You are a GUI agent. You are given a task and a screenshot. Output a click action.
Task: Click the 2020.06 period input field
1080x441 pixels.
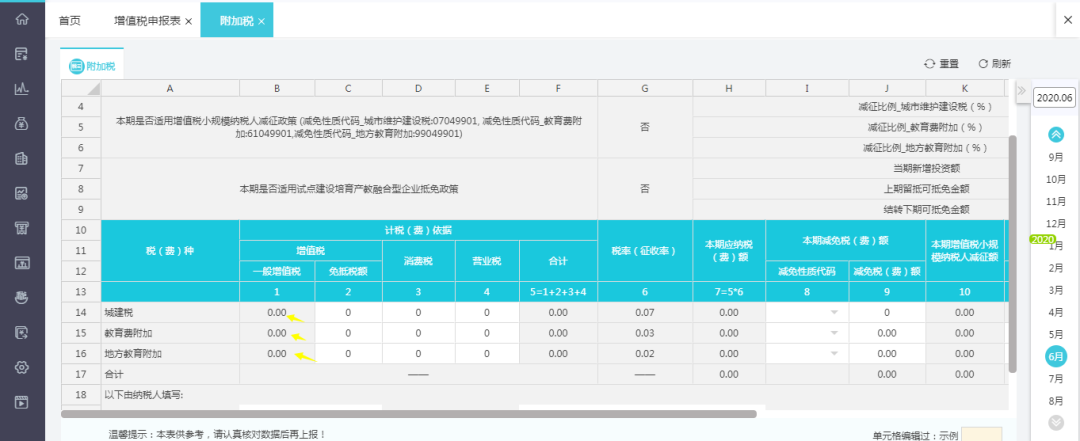pyautogui.click(x=1054, y=97)
